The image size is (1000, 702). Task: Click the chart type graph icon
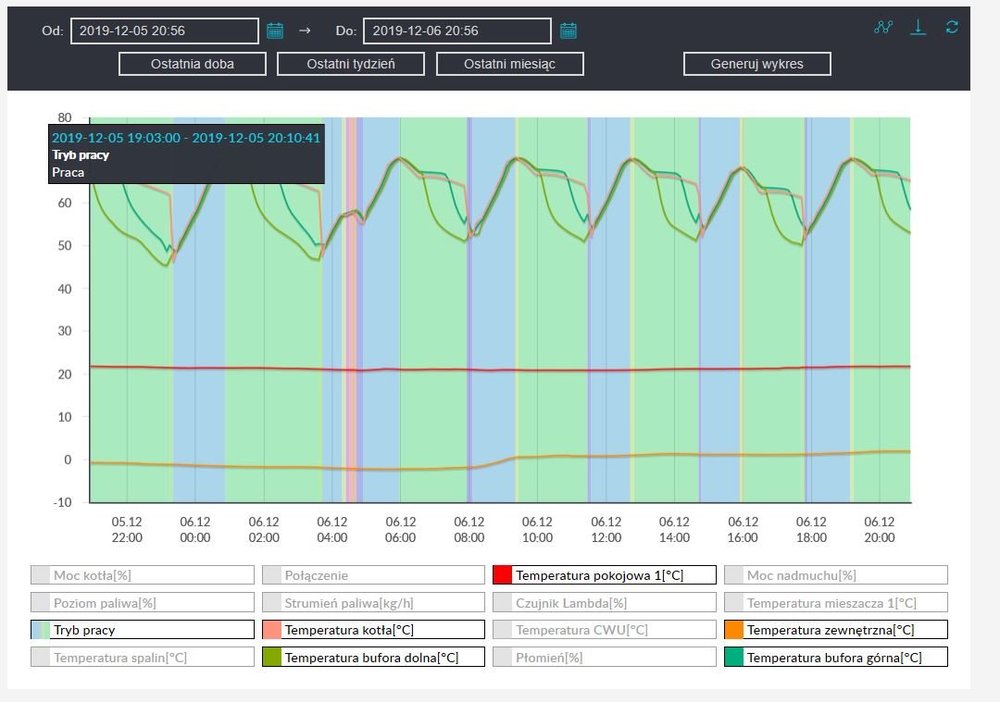click(883, 27)
